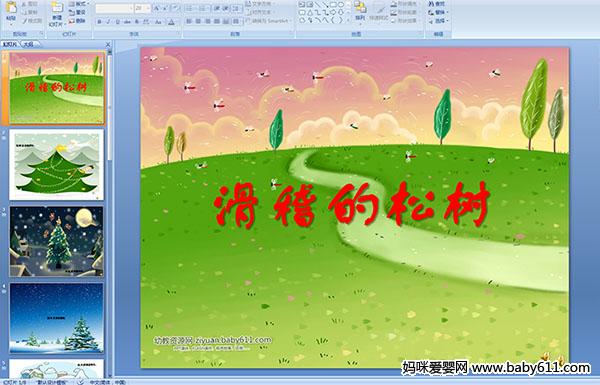Screen dimensions: 600x385
Task: Toggle Bold formatting button
Action: point(99,22)
